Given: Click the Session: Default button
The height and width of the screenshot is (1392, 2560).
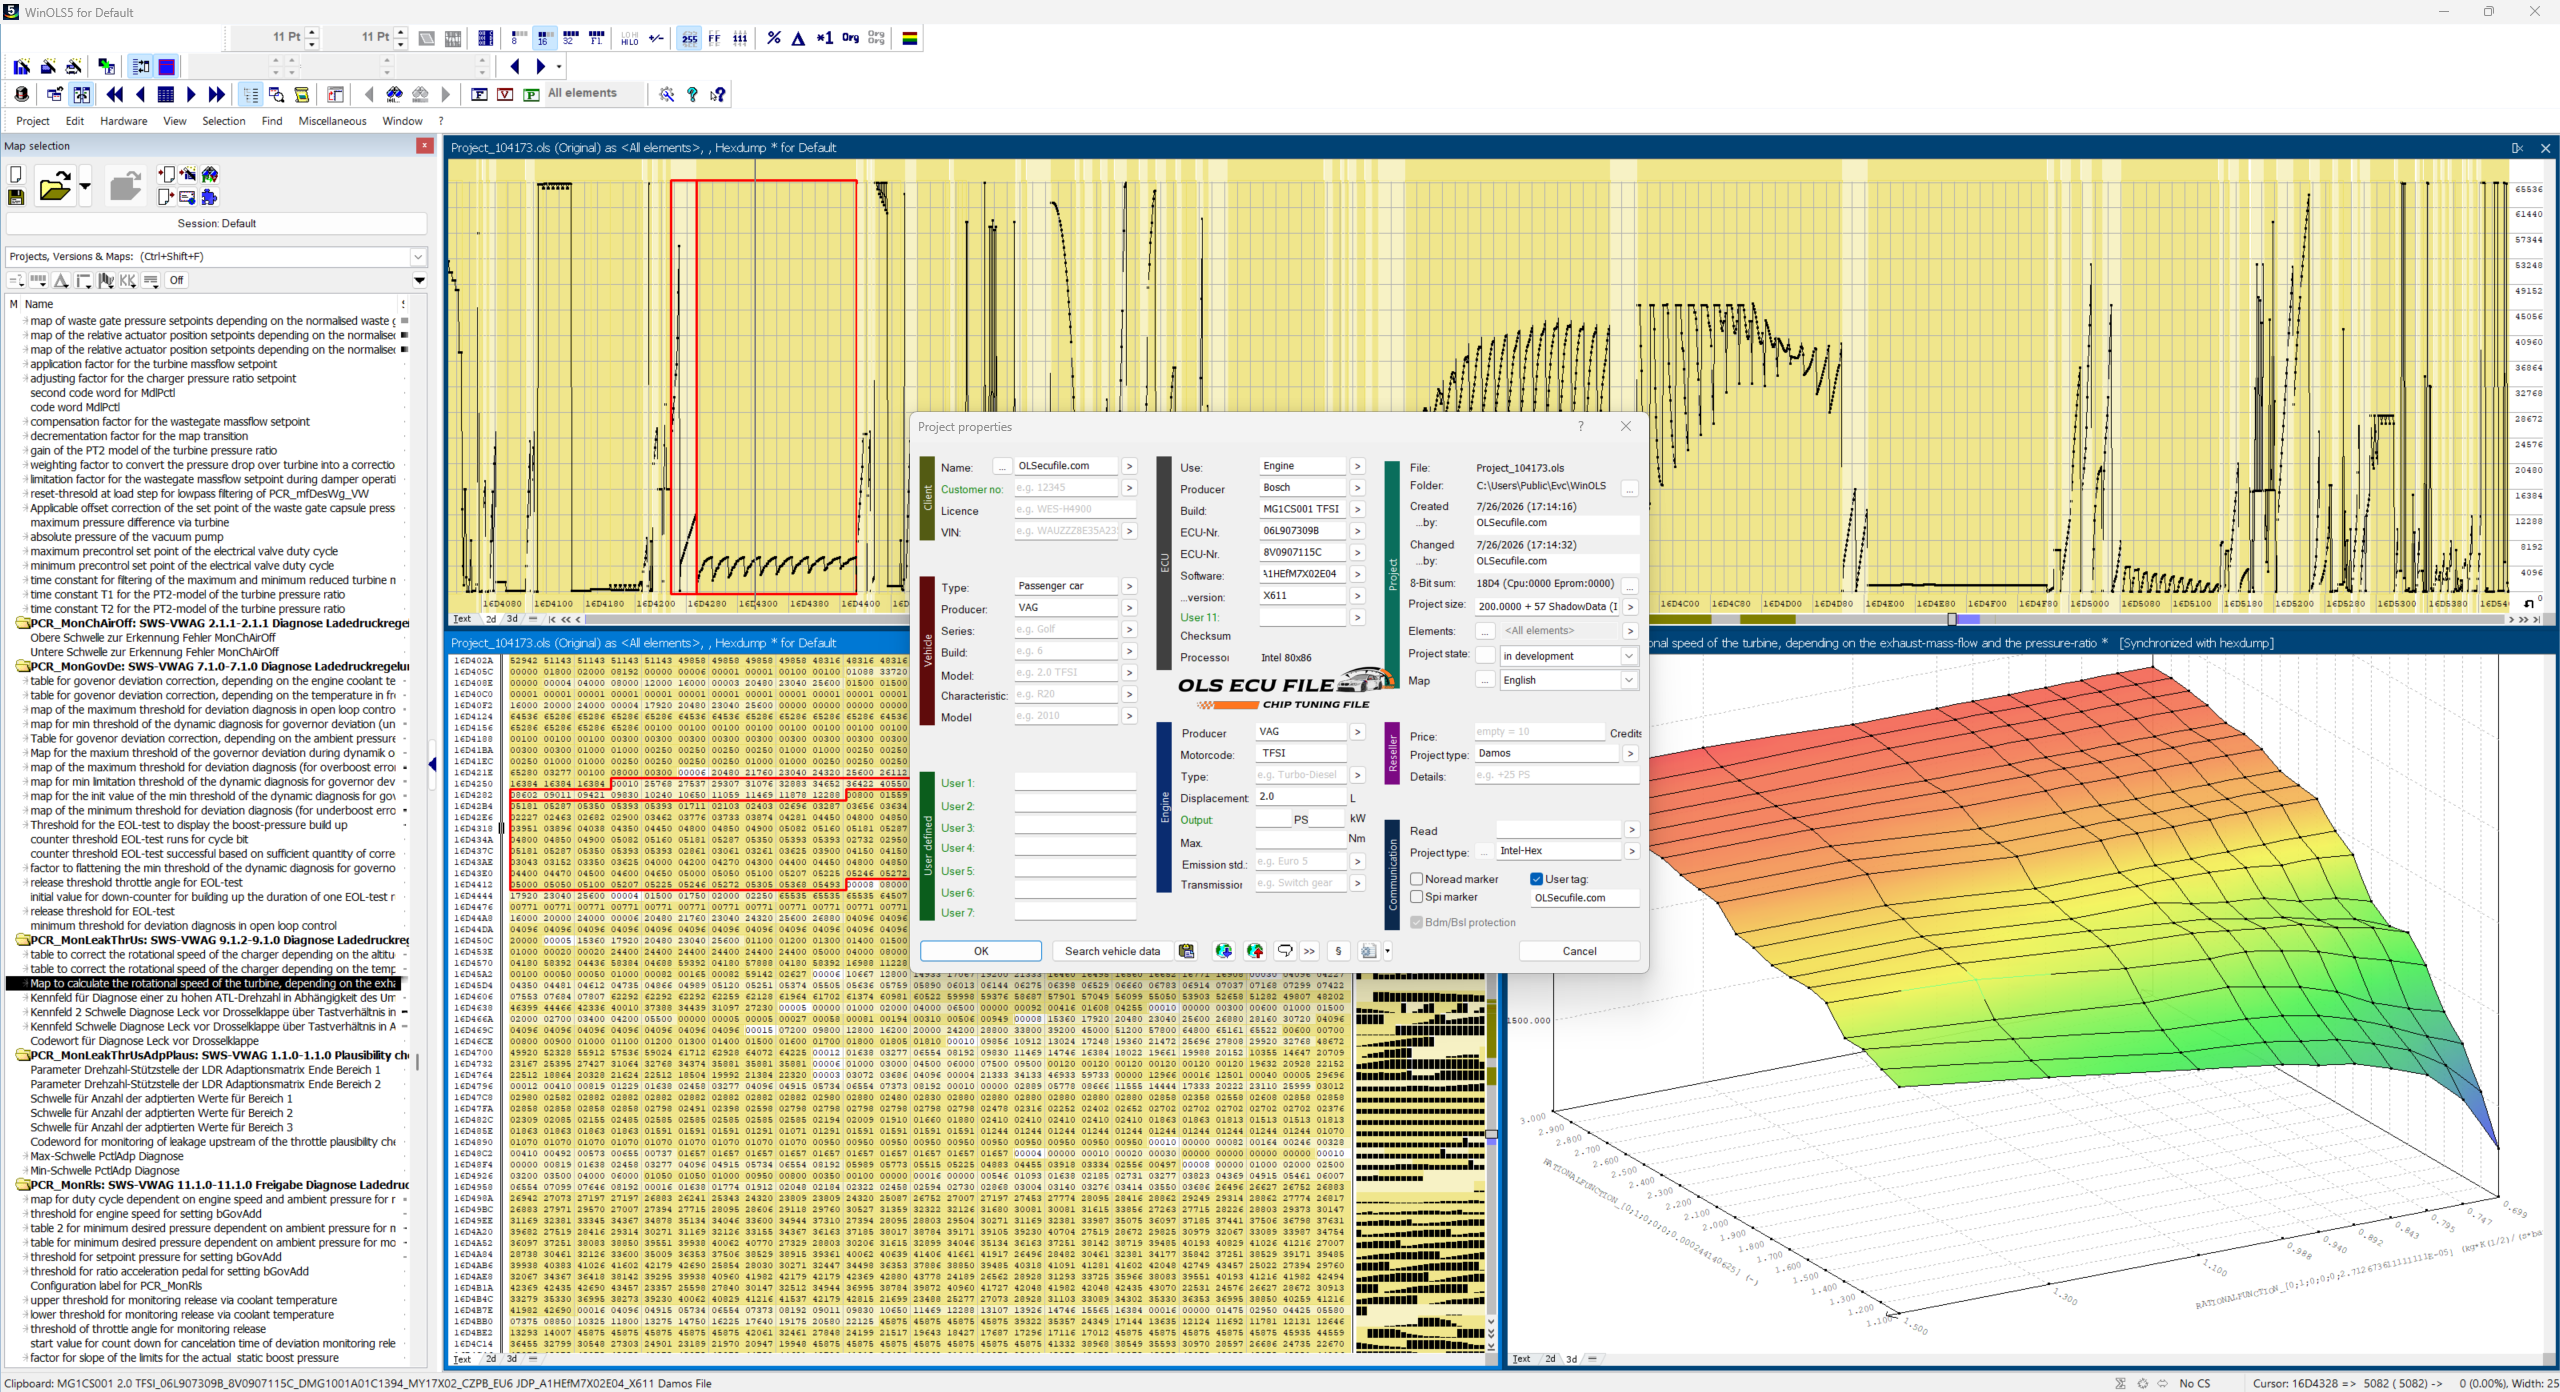Looking at the screenshot, I should (217, 223).
